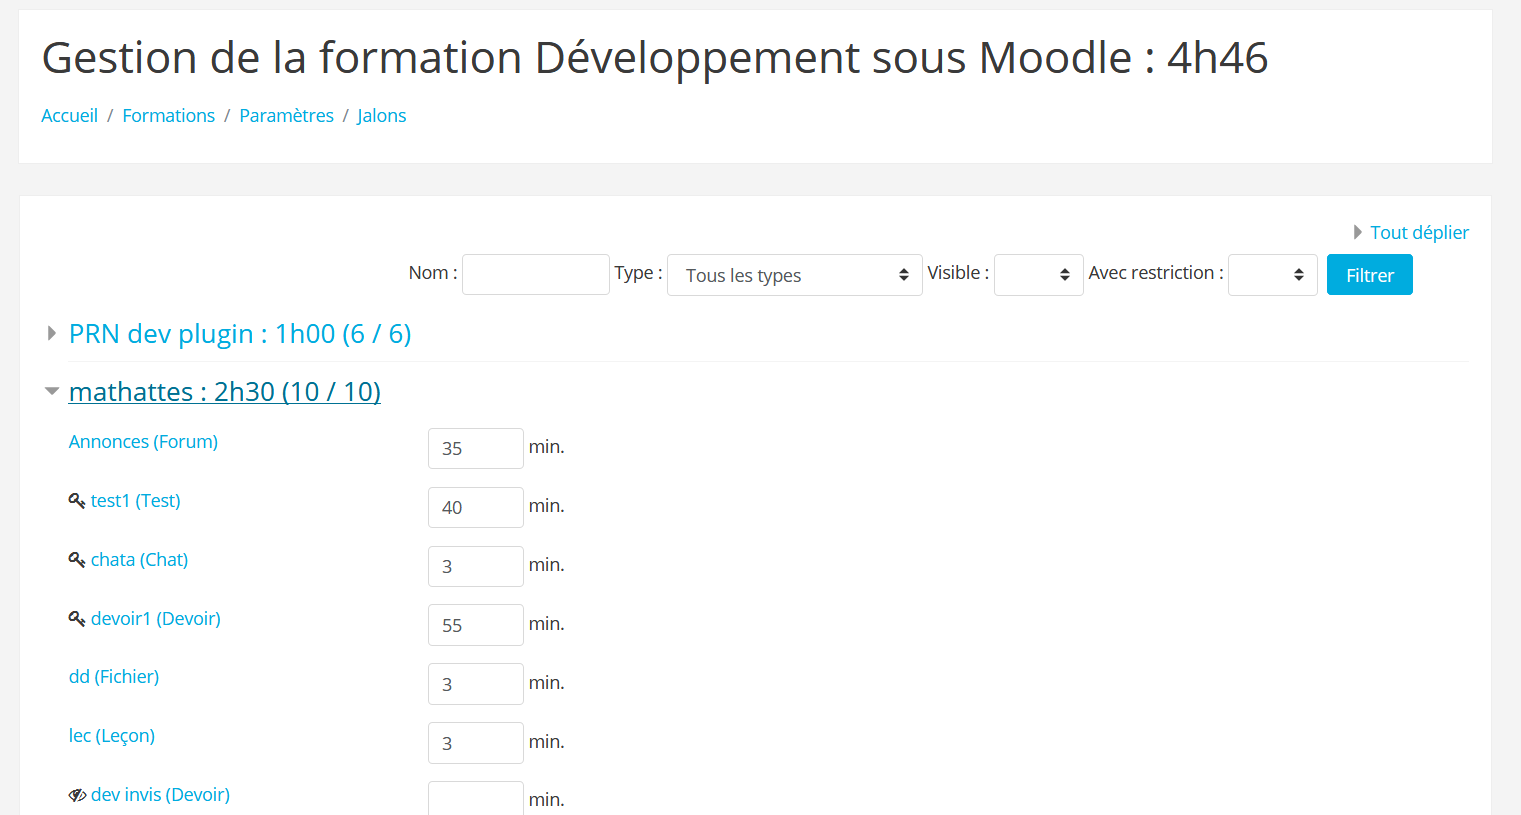Click the hidden eye icon beside dev invis
Screen dimensions: 1521x815
[77, 795]
